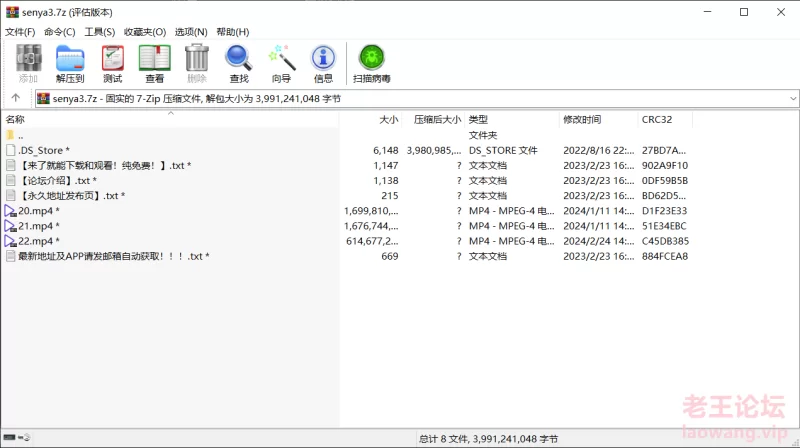Click CRC32 value C45DB385
The width and height of the screenshot is (800, 448).
click(665, 241)
